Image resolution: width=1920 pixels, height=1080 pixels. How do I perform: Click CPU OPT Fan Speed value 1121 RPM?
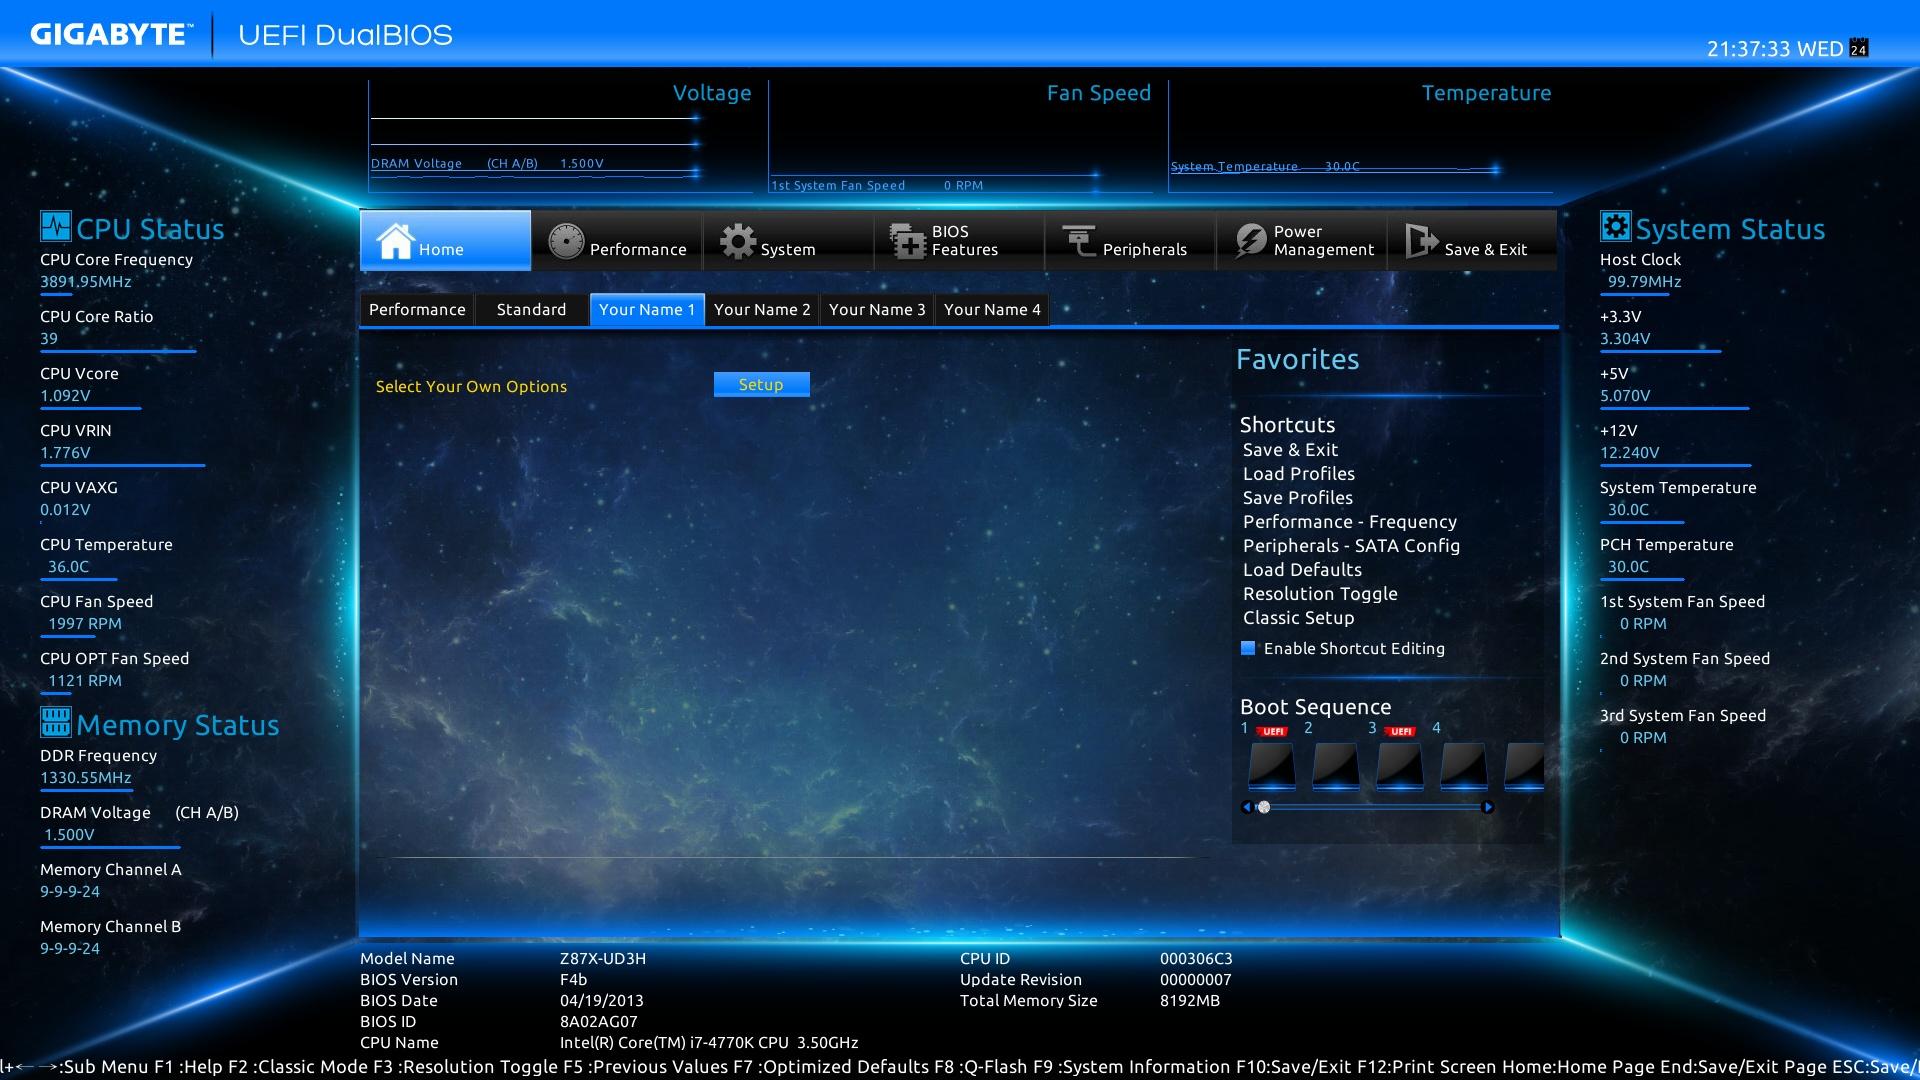tap(85, 681)
